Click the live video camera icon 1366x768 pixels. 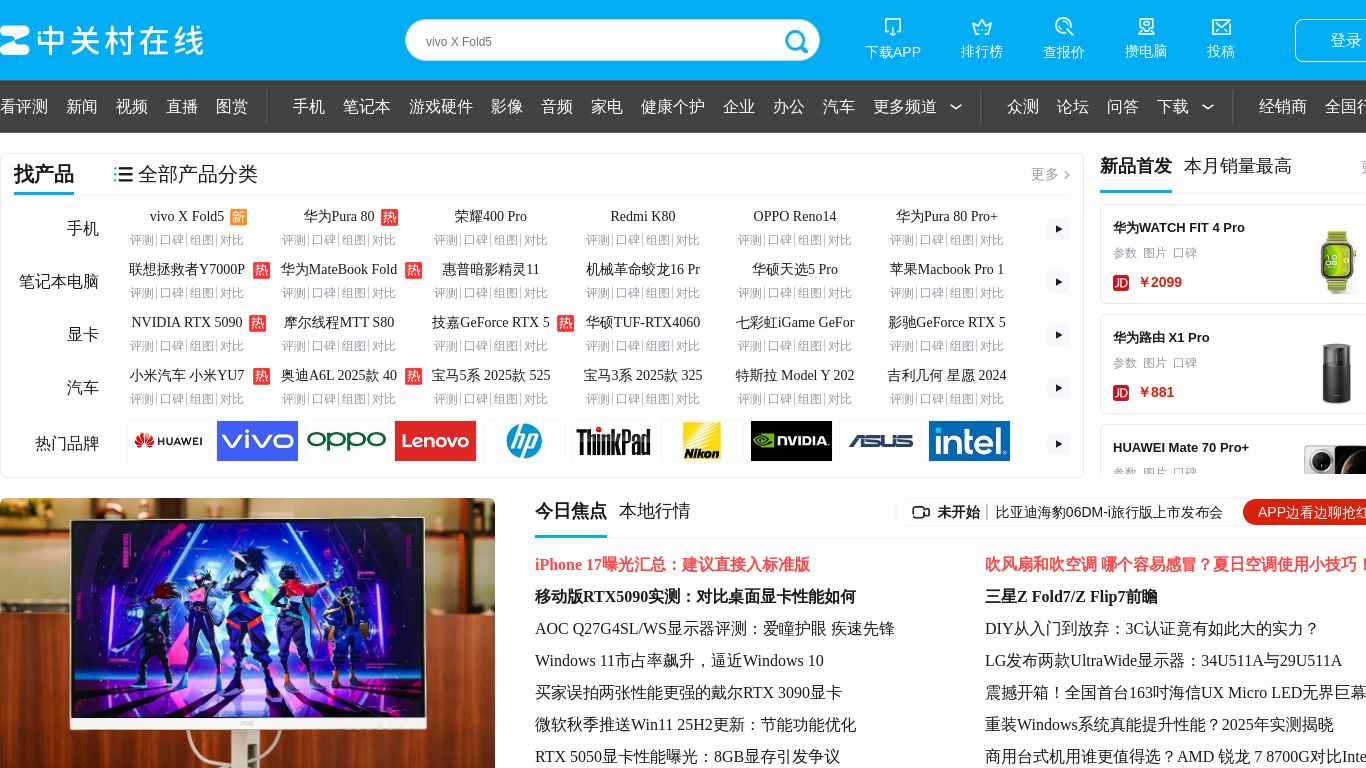(921, 512)
